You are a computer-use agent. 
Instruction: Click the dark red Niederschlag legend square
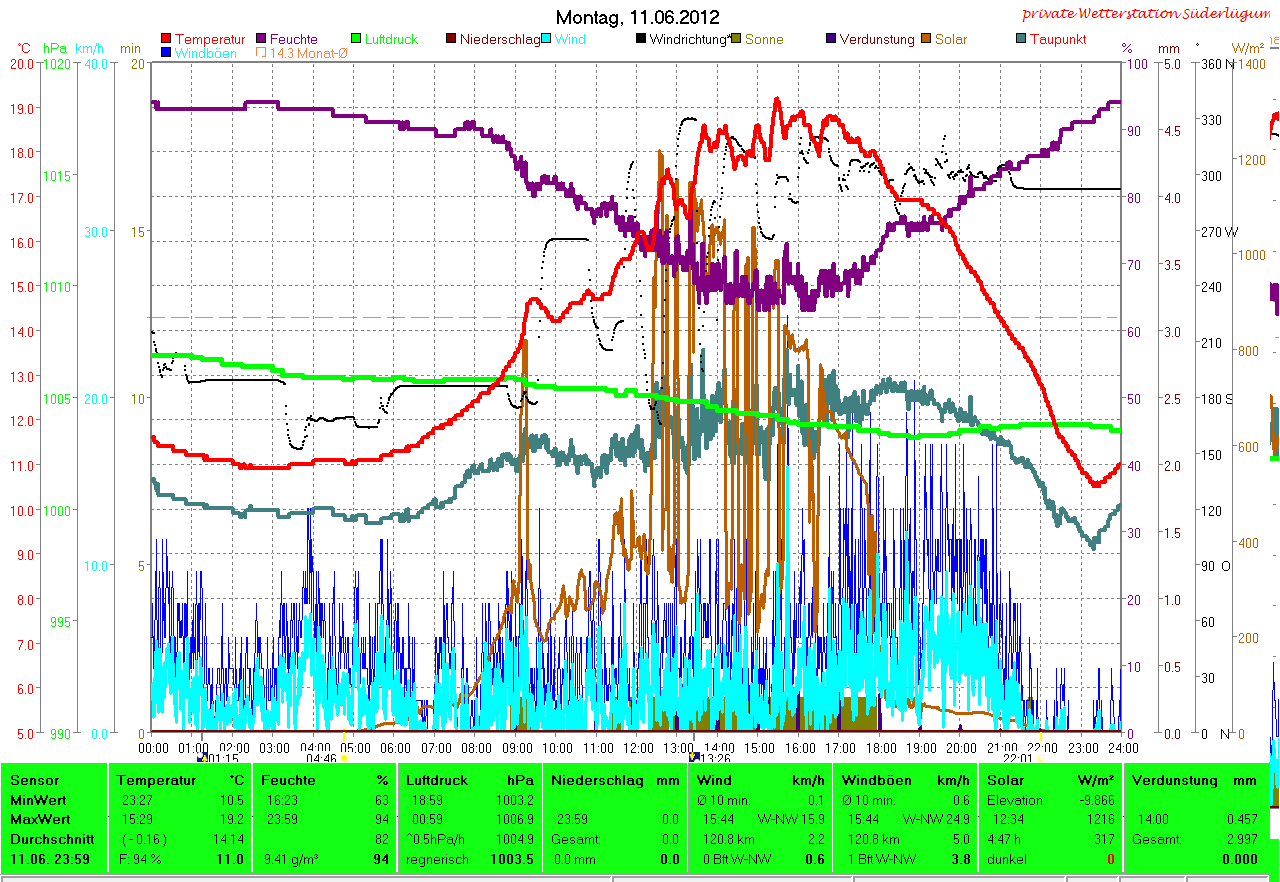(451, 40)
